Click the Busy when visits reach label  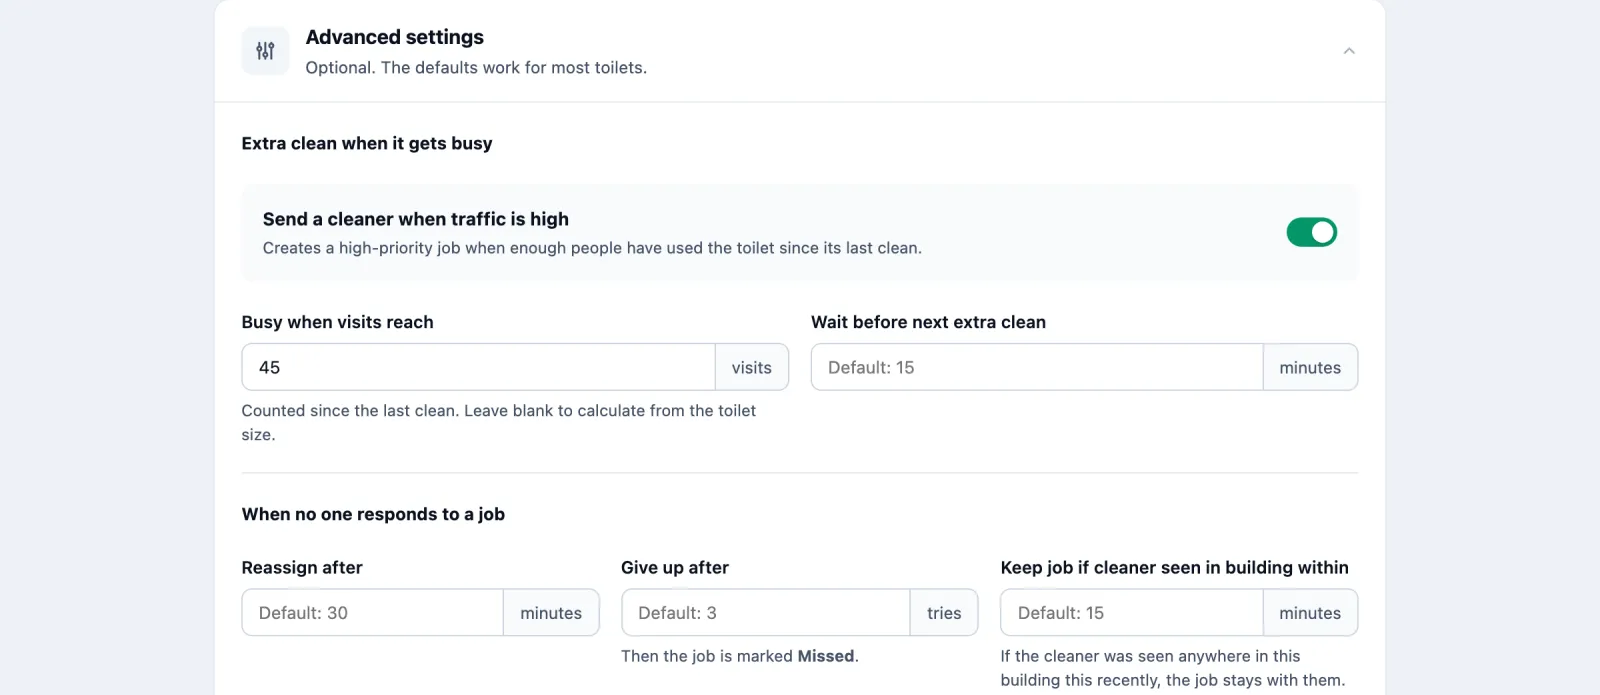[x=338, y=322]
